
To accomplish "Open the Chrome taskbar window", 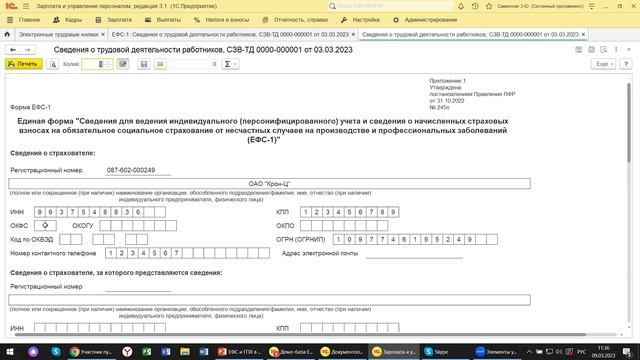I will (91, 351).
